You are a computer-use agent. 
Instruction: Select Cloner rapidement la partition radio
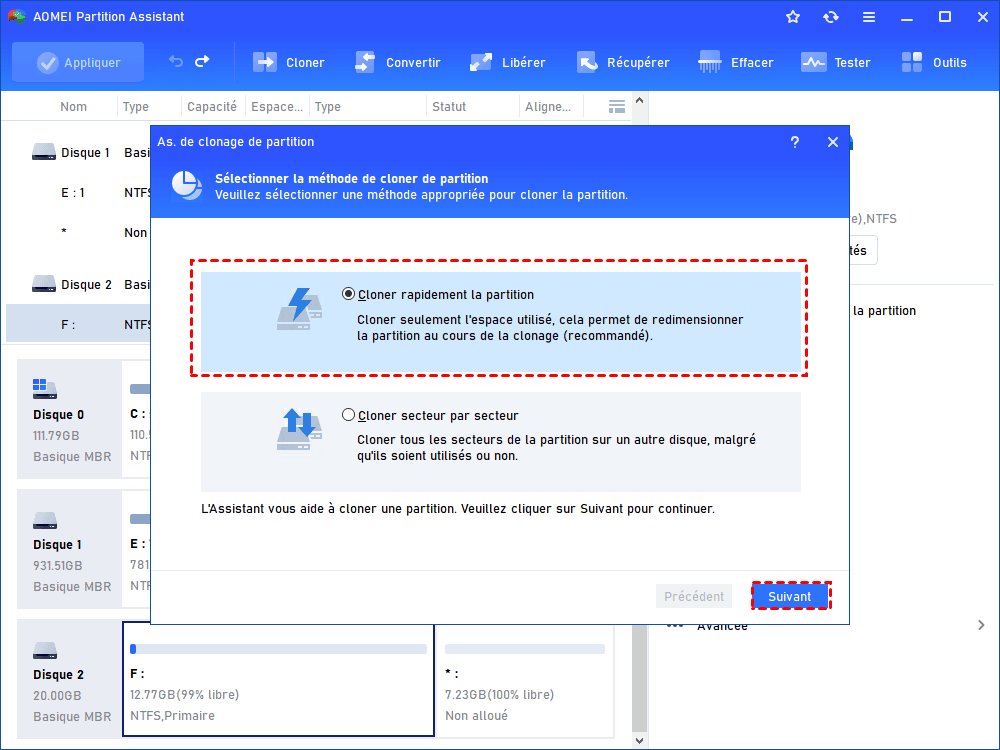[348, 294]
